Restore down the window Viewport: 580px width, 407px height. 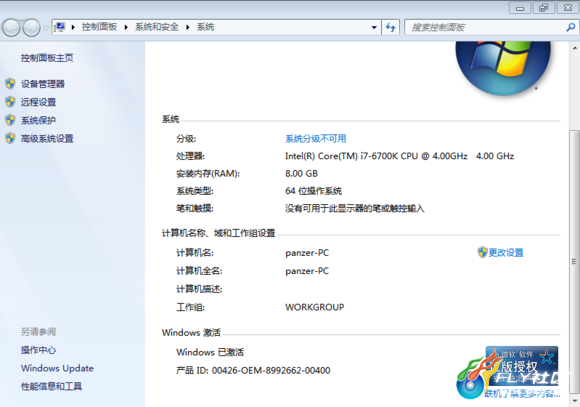[544, 8]
